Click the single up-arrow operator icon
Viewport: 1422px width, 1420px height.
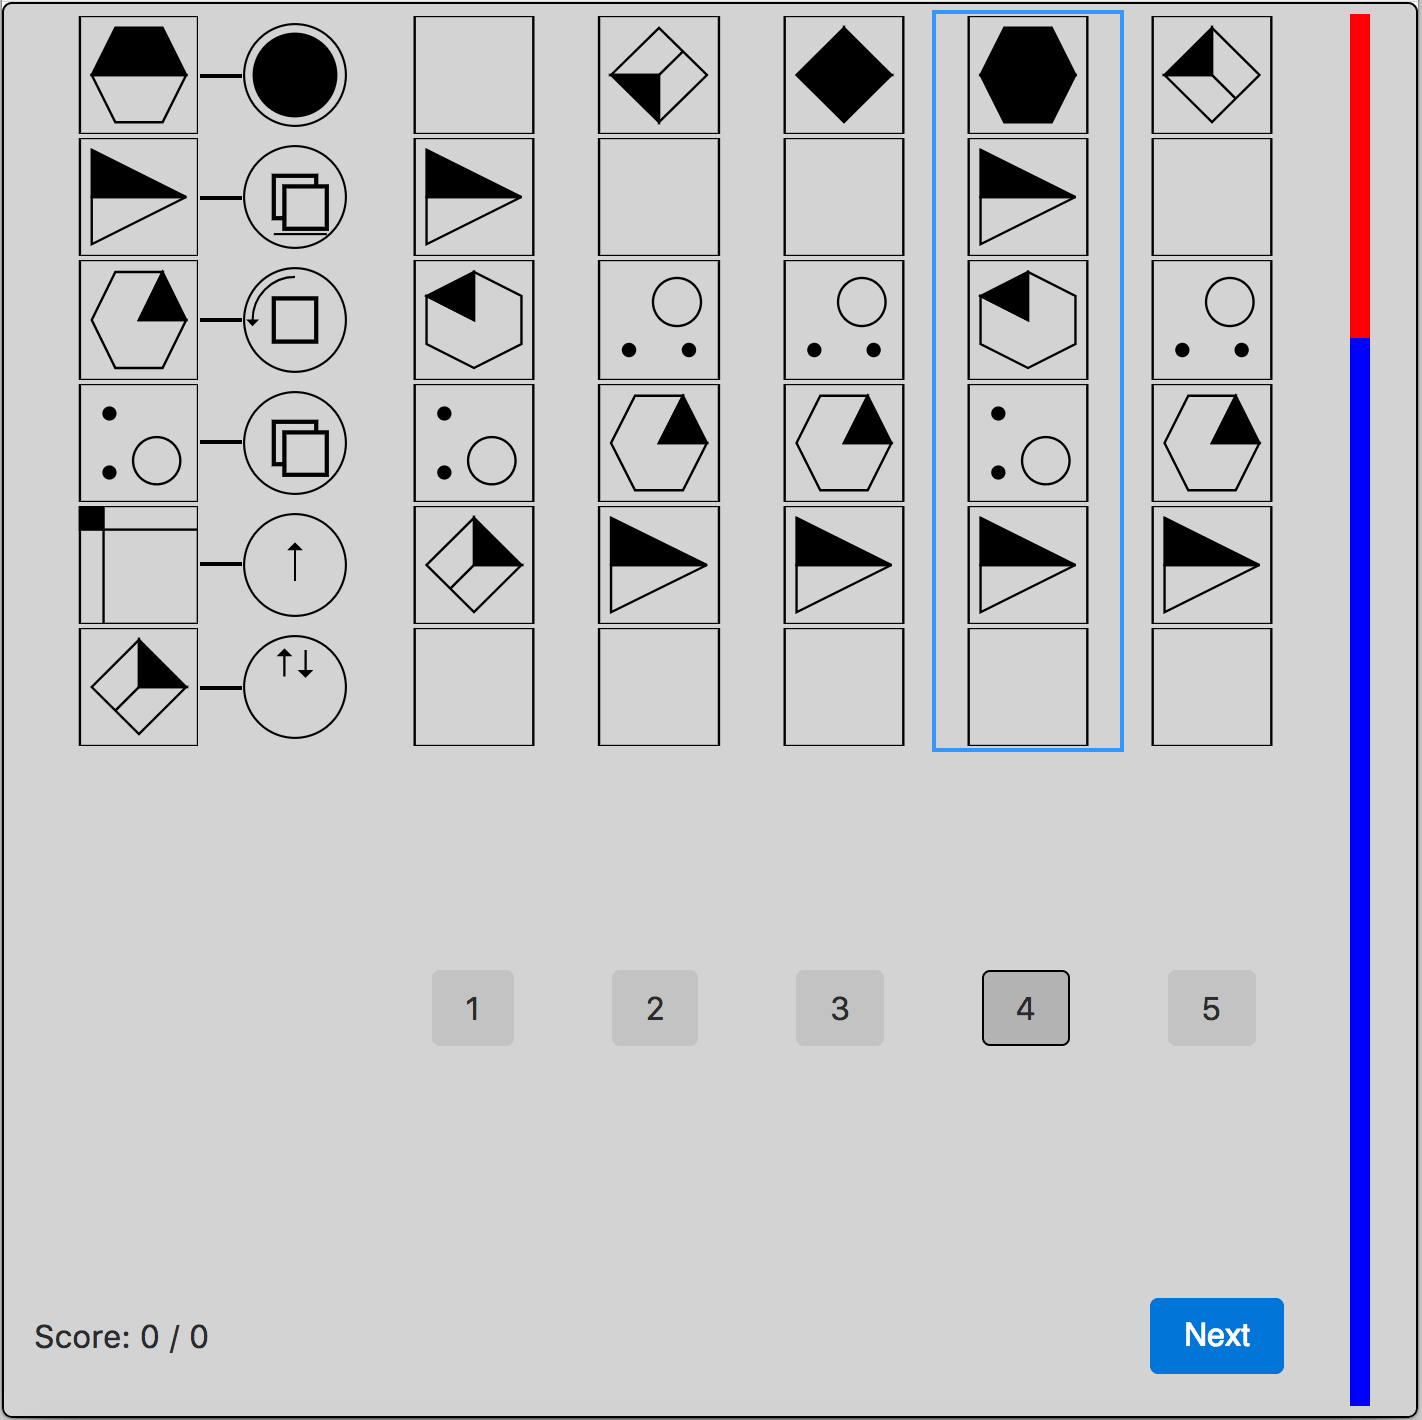point(295,564)
